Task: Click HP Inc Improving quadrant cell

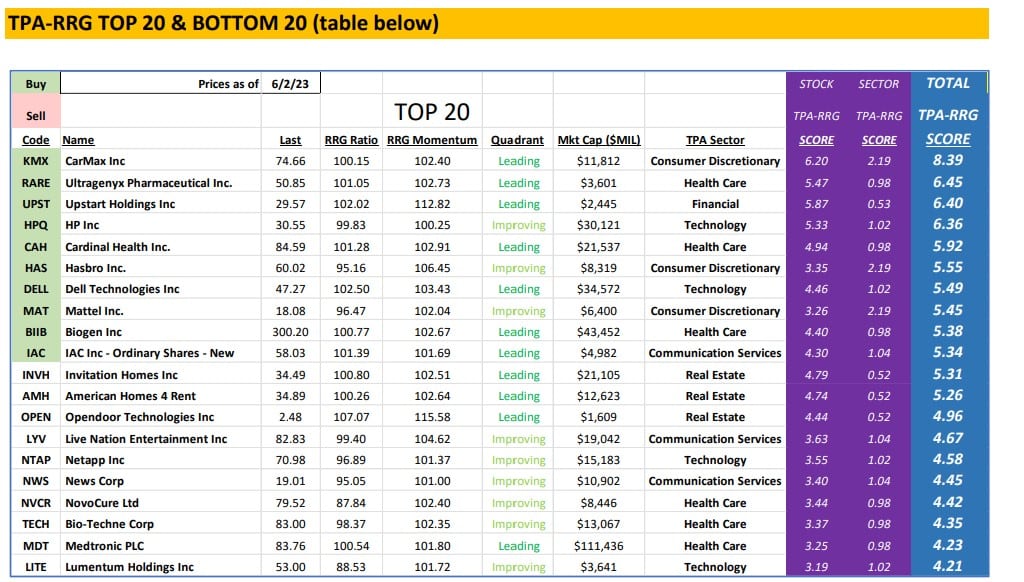Action: 519,225
